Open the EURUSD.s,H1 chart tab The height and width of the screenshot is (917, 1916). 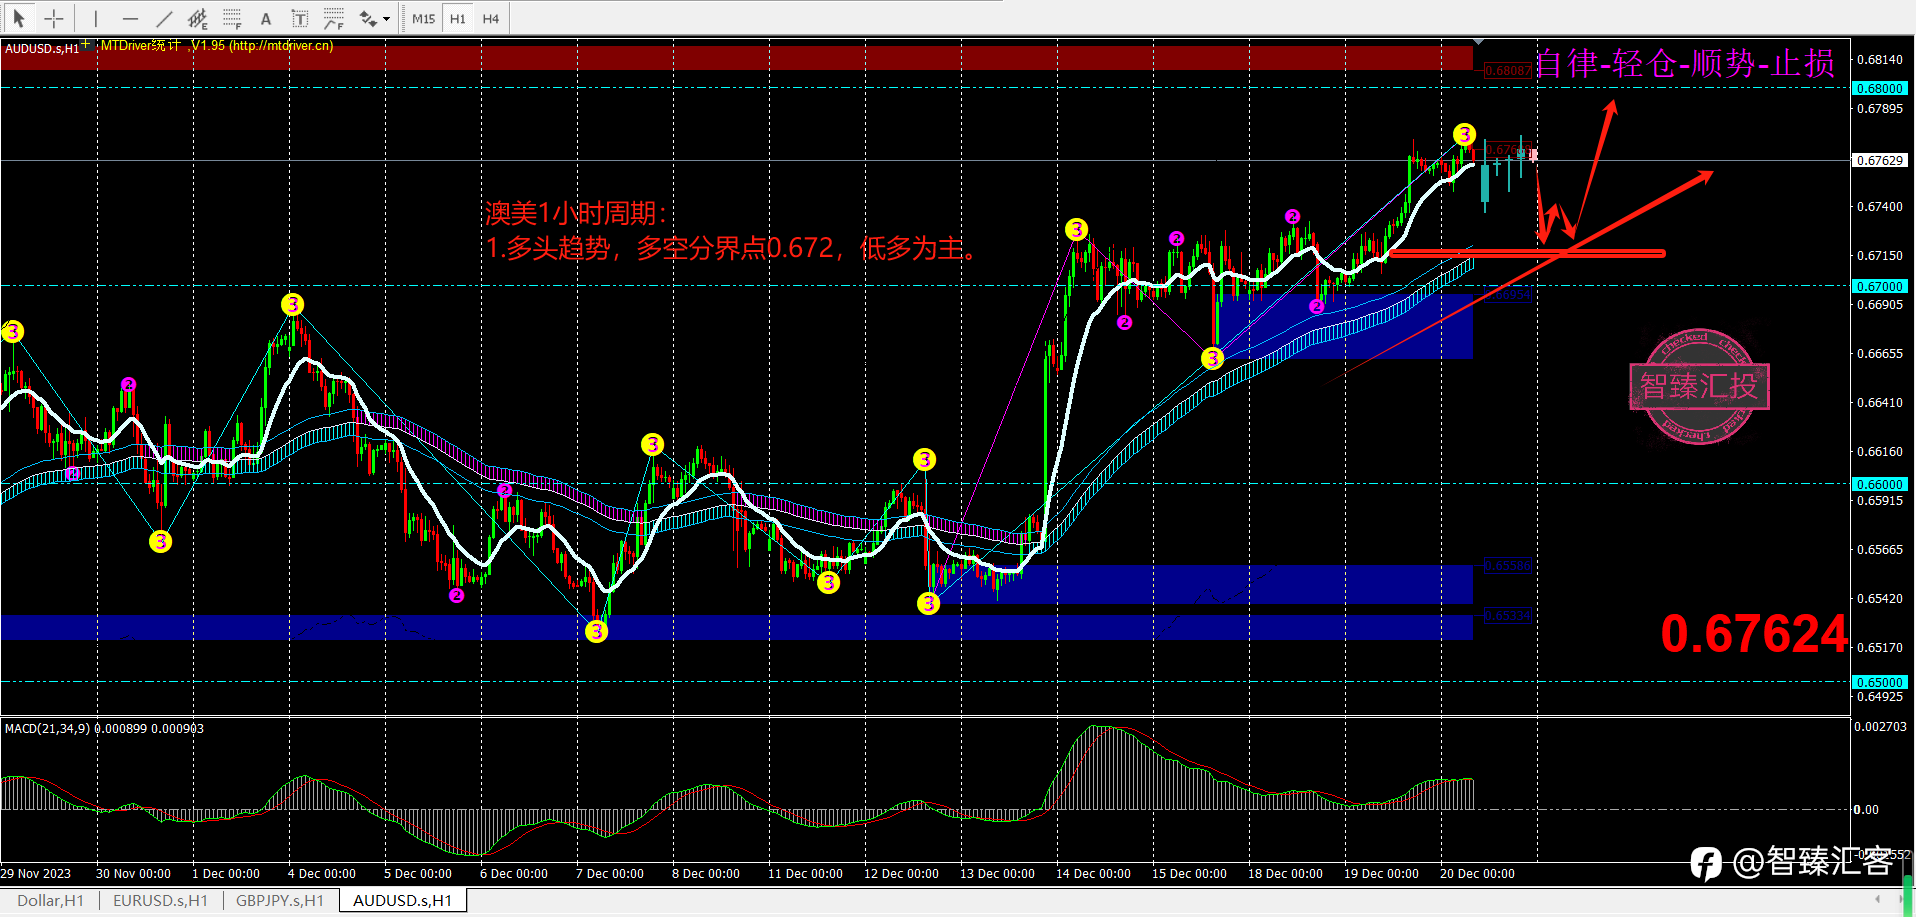[x=160, y=900]
